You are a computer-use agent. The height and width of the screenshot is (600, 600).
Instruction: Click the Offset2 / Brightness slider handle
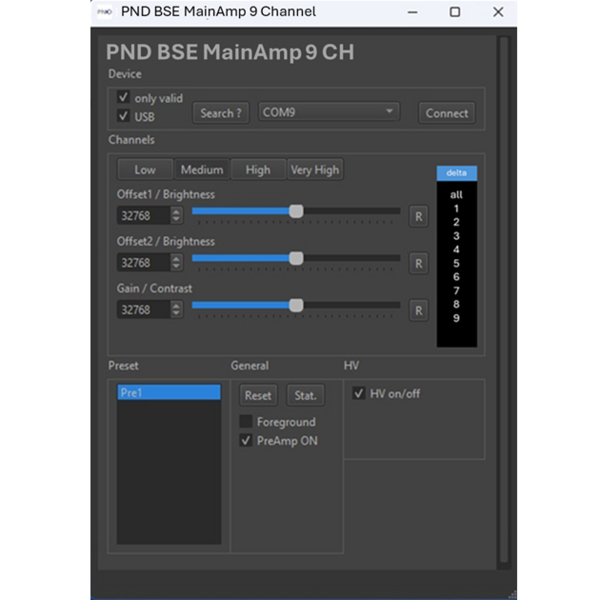point(296,258)
